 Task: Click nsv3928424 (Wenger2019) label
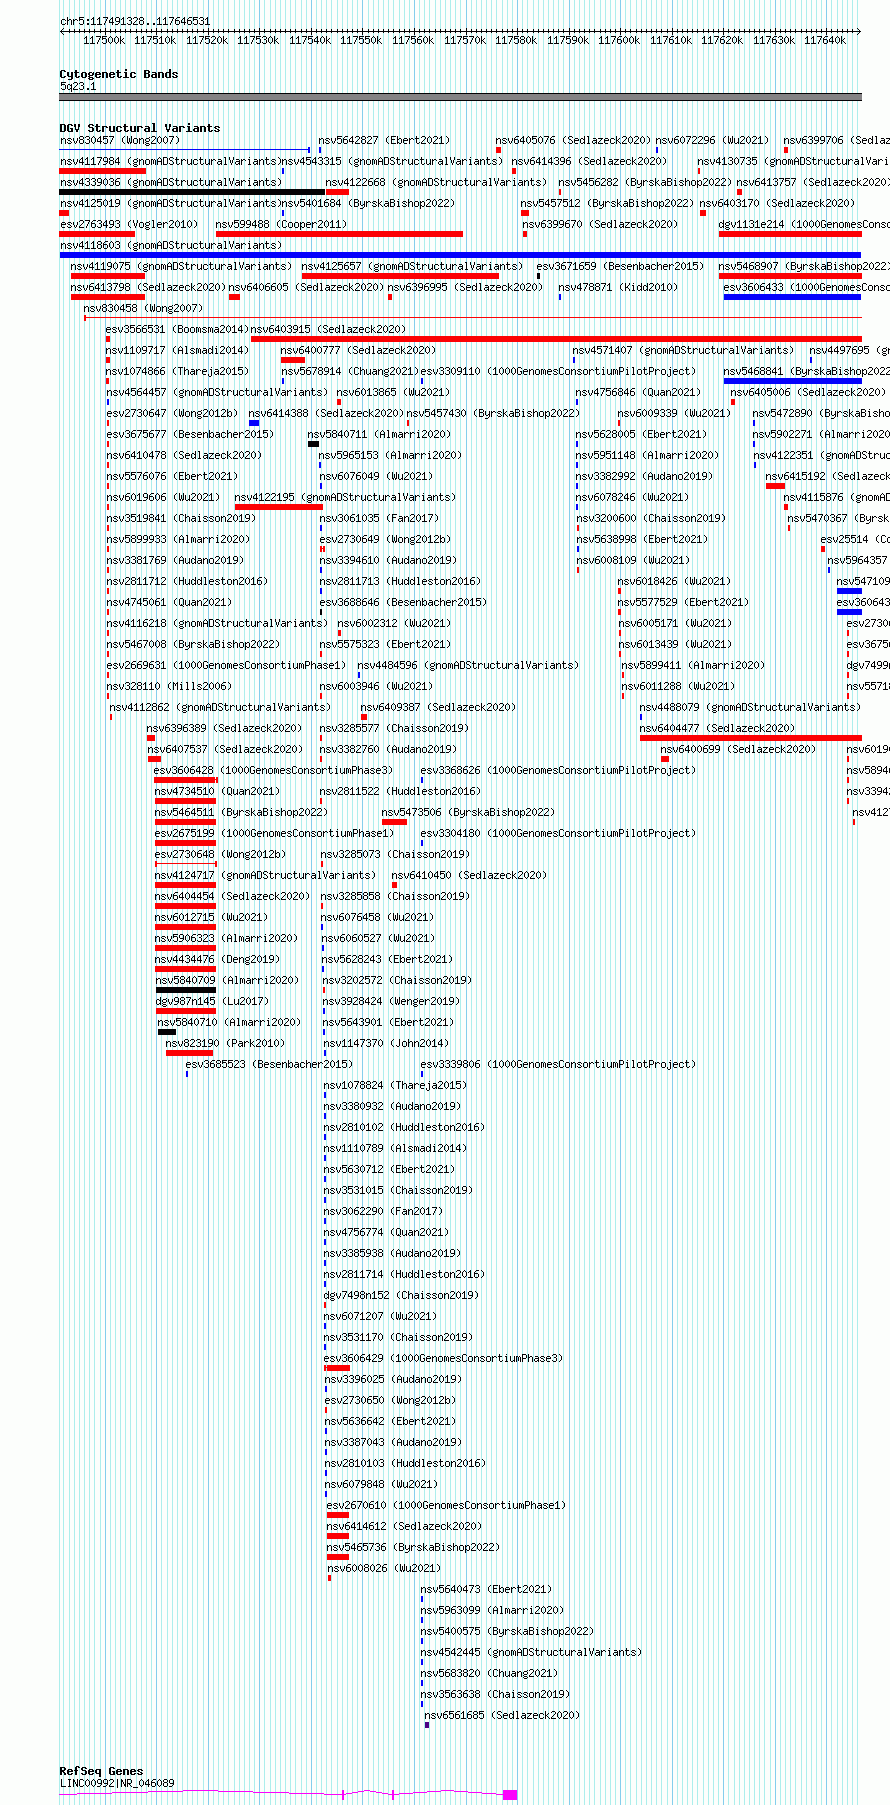(x=391, y=1001)
